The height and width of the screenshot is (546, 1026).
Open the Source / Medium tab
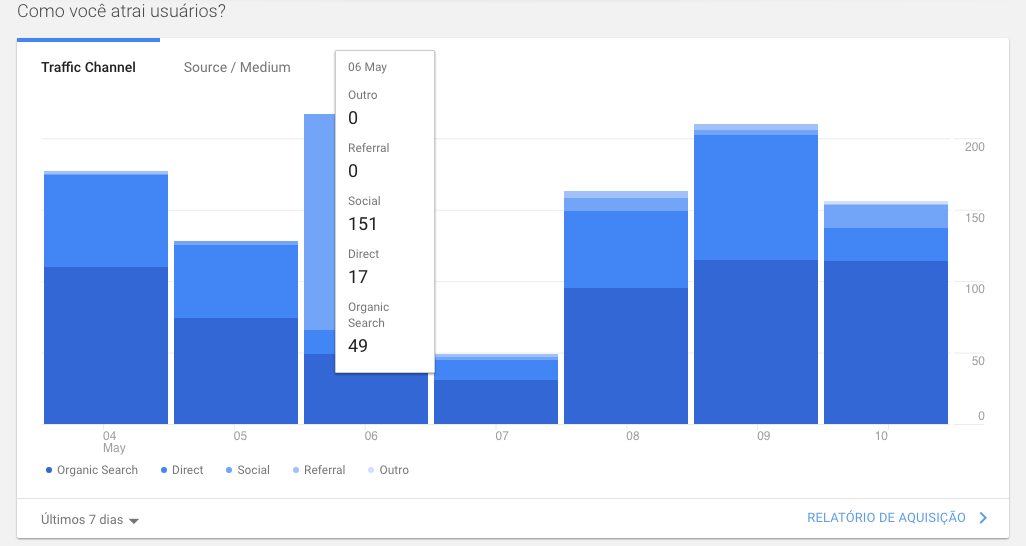tap(237, 67)
